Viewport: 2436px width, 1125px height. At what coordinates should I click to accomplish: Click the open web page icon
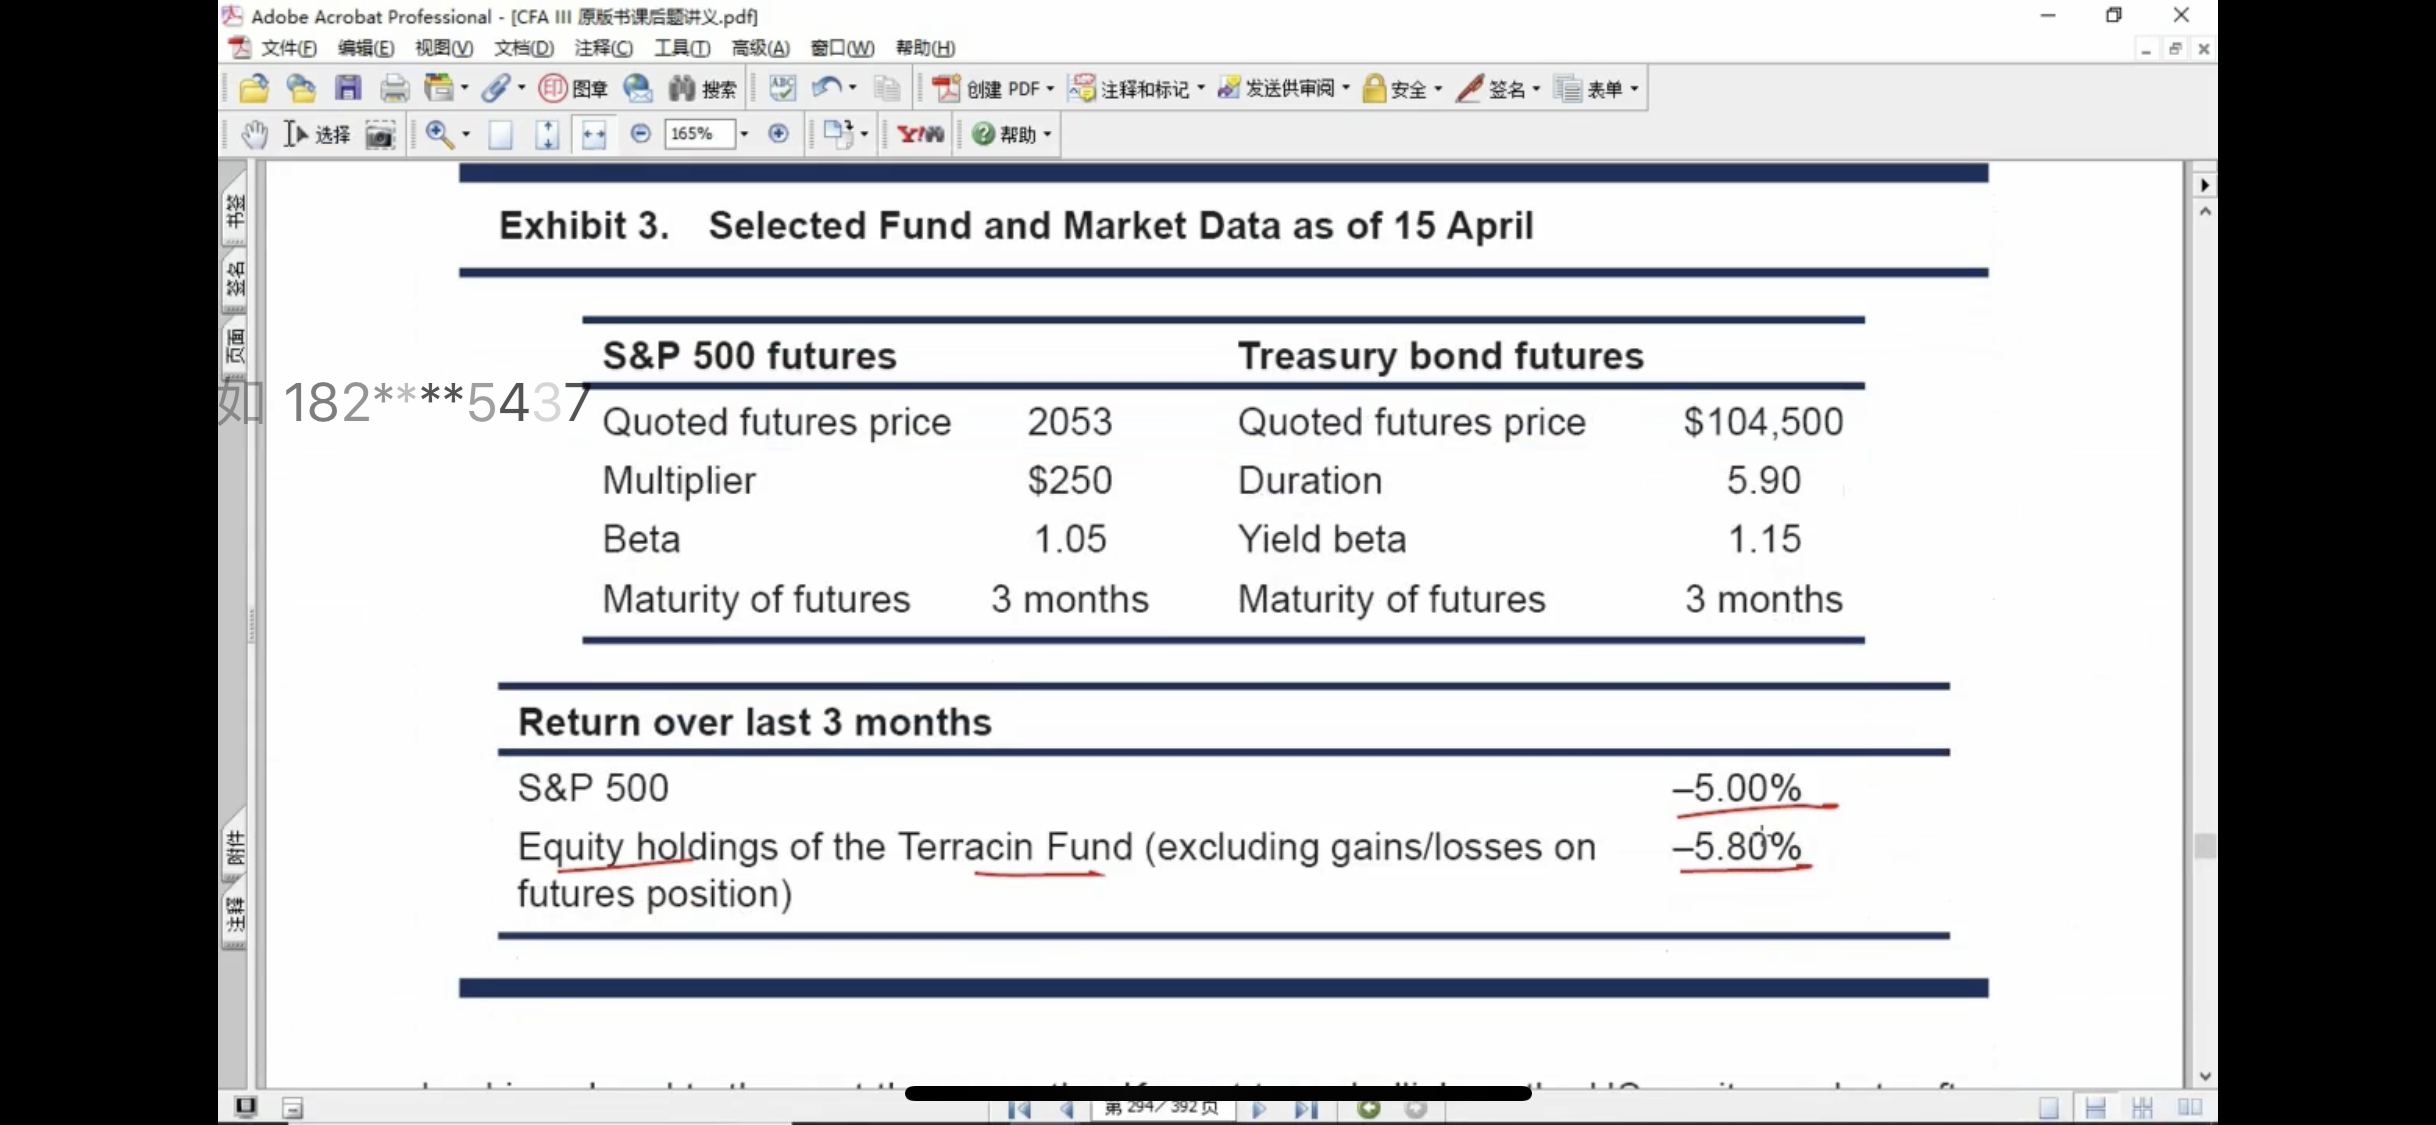301,89
